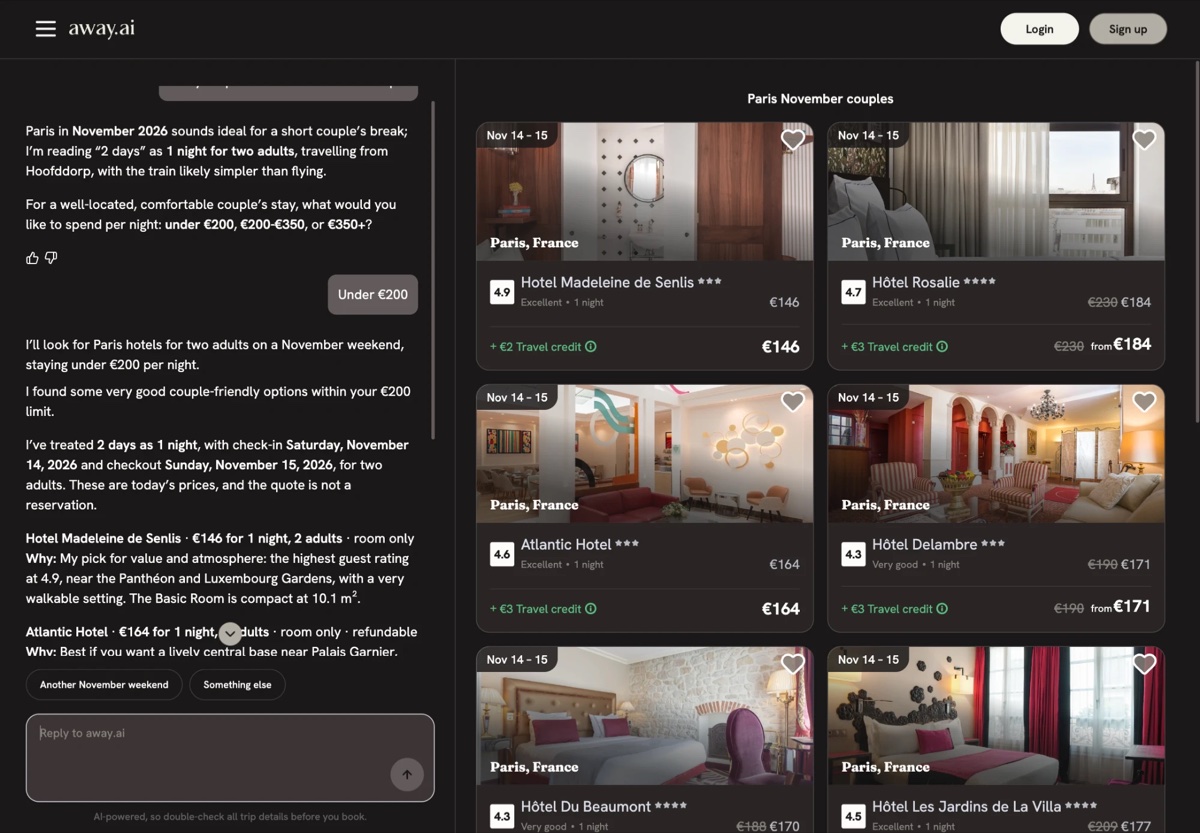The height and width of the screenshot is (833, 1200).
Task: Click the away.ai logo
Action: pos(101,28)
